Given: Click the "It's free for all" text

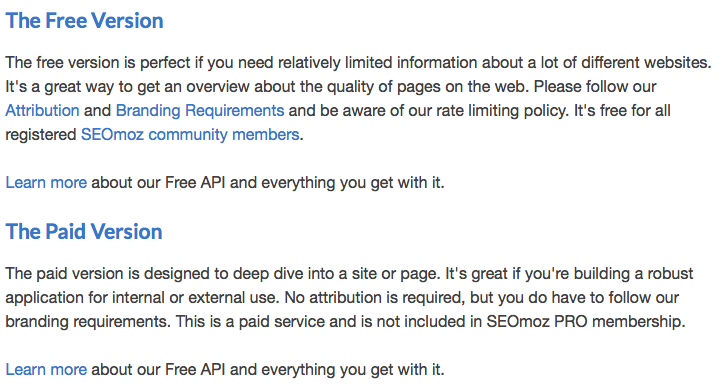Looking at the screenshot, I should tap(622, 111).
